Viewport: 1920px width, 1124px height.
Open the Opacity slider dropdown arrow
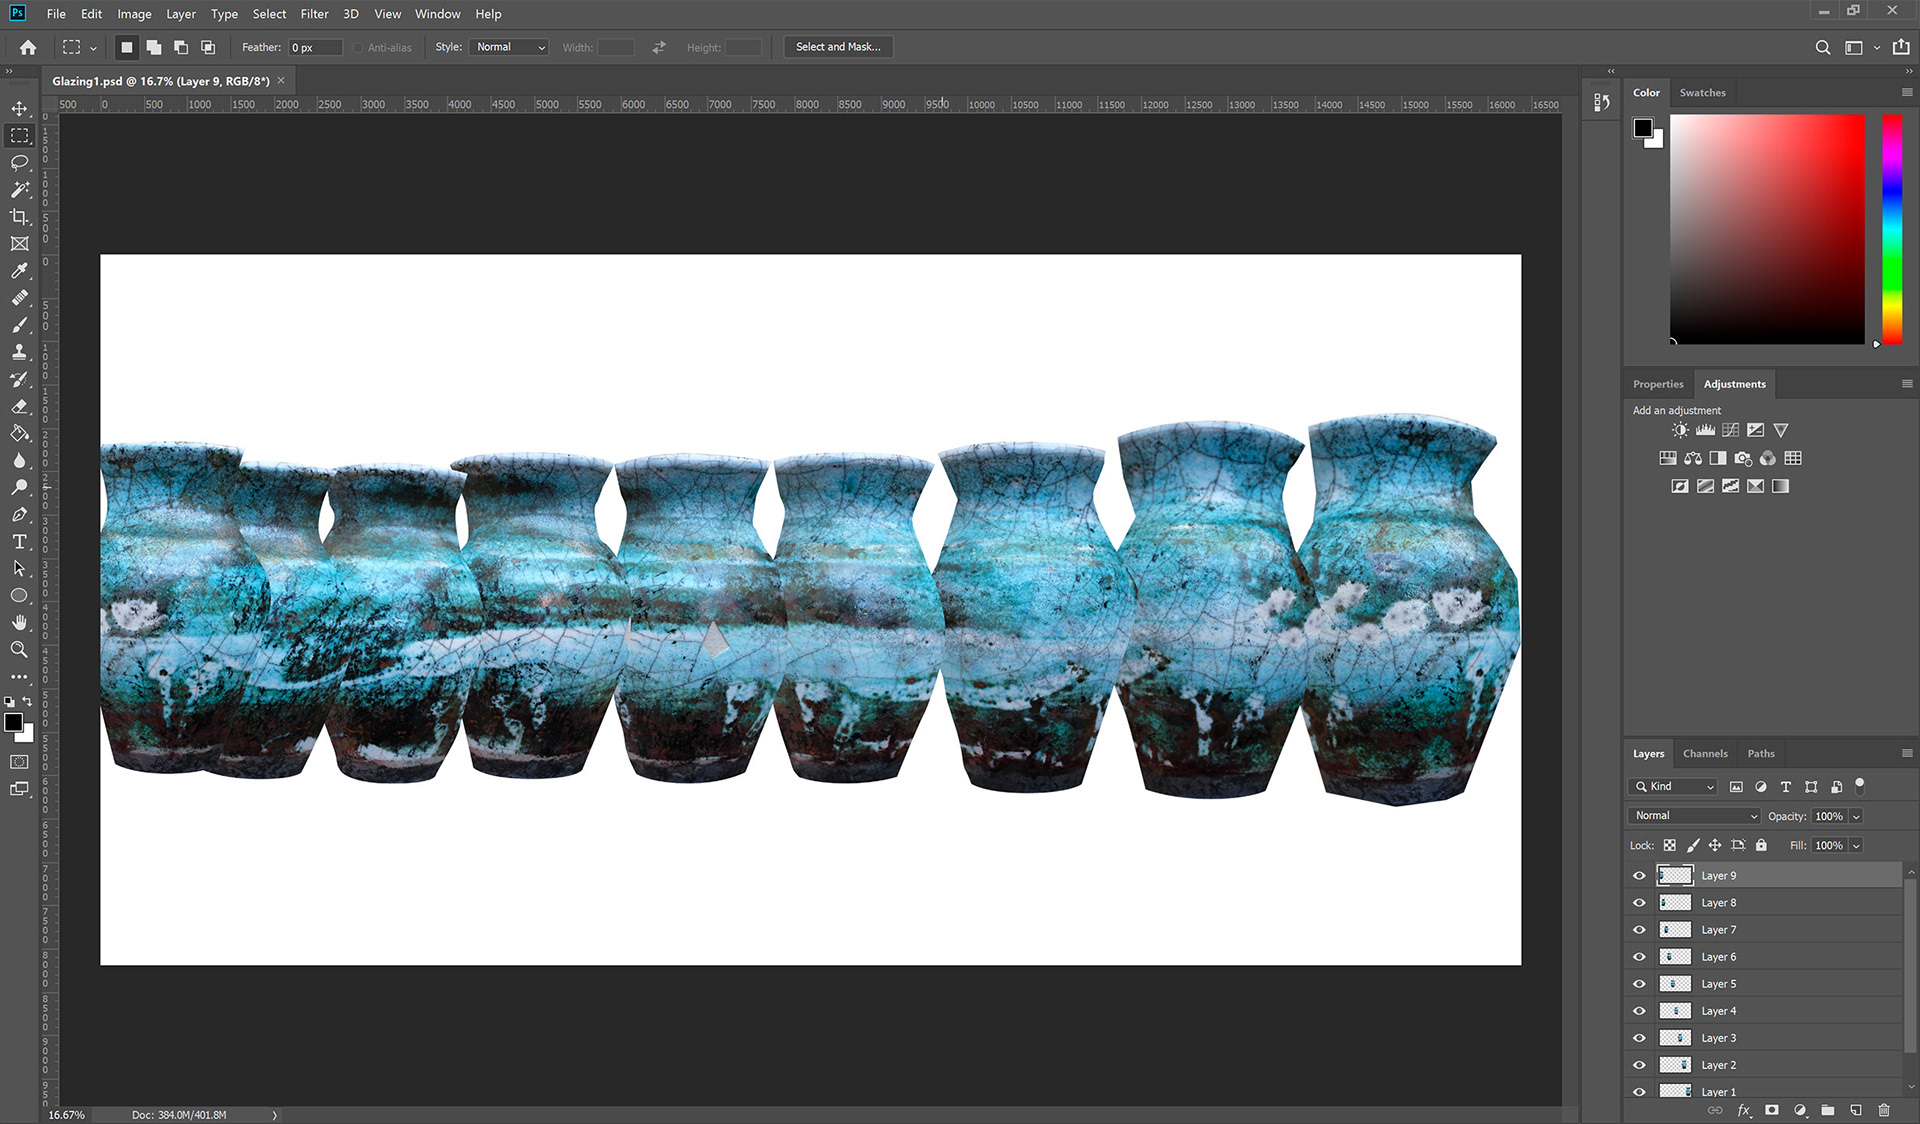1856,816
